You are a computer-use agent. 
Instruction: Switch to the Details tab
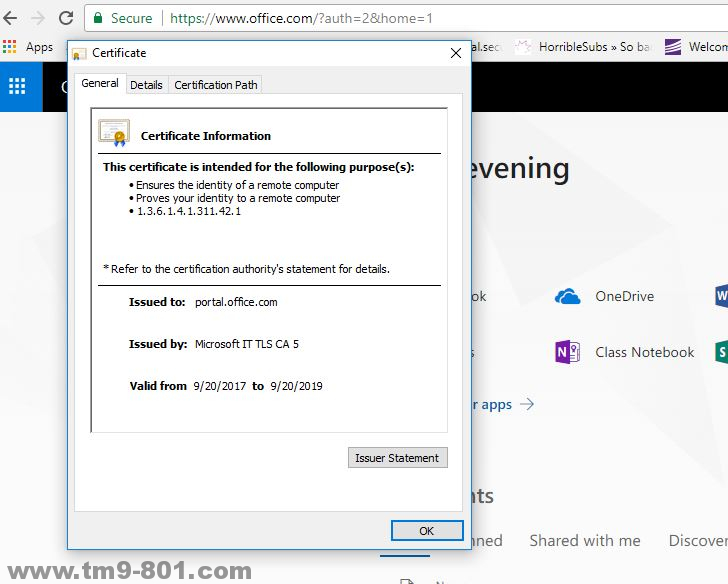click(146, 85)
